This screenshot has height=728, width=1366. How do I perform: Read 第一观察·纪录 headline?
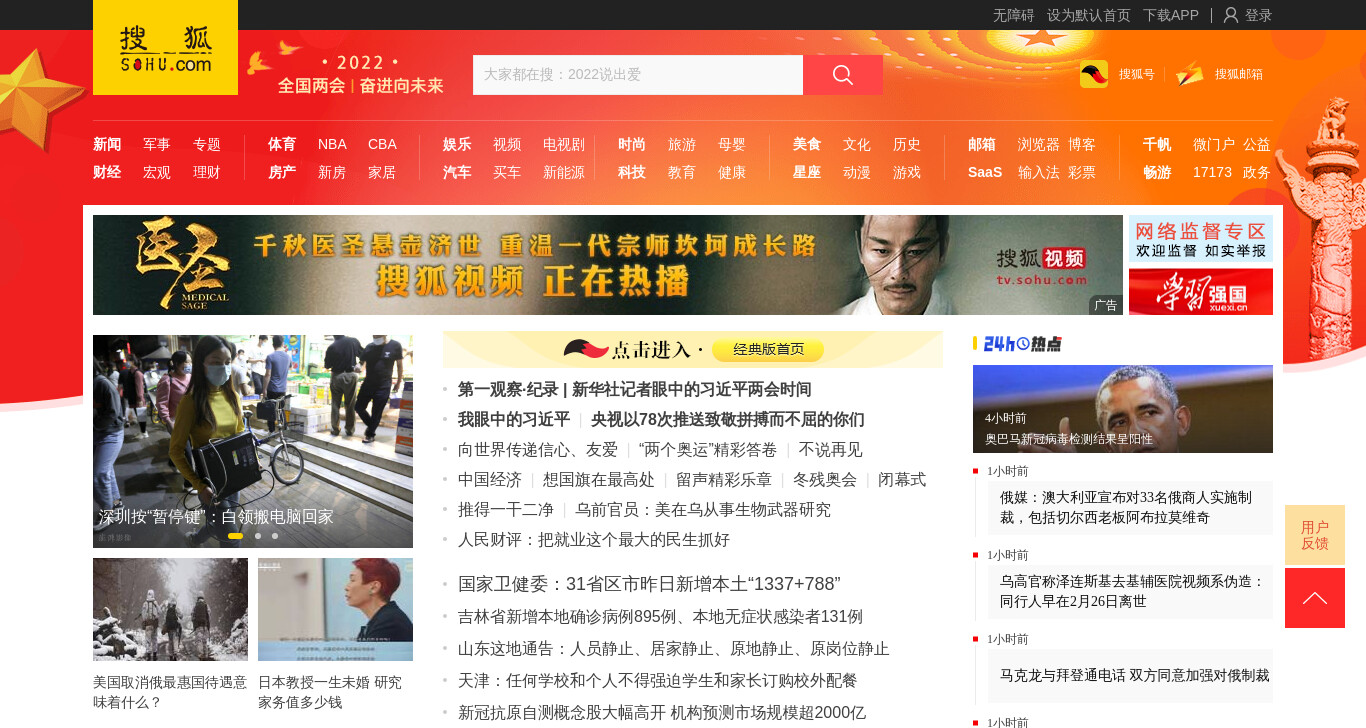click(634, 389)
